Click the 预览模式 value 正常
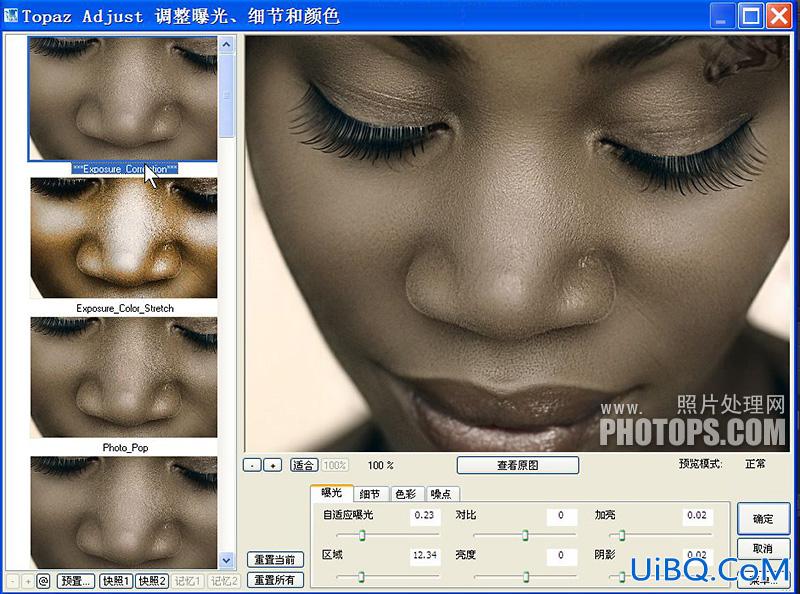Viewport: 800px width, 594px height. 755,464
